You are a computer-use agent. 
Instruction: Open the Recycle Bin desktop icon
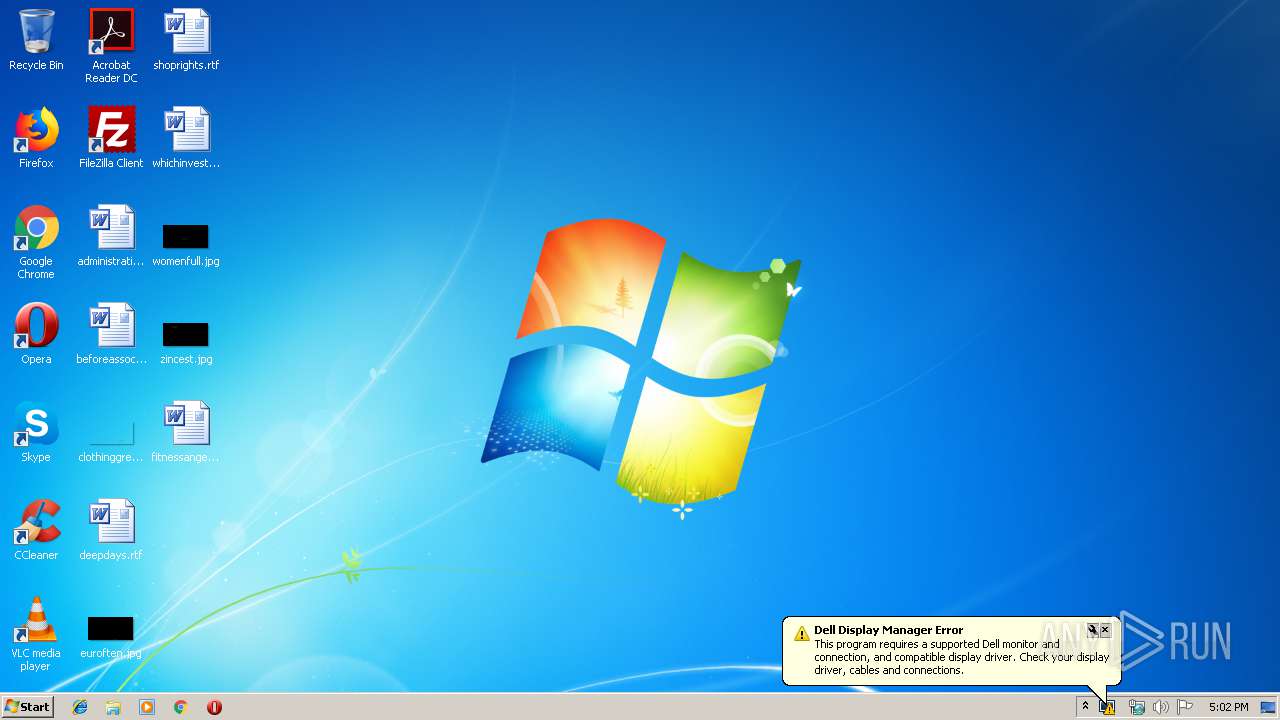point(36,40)
